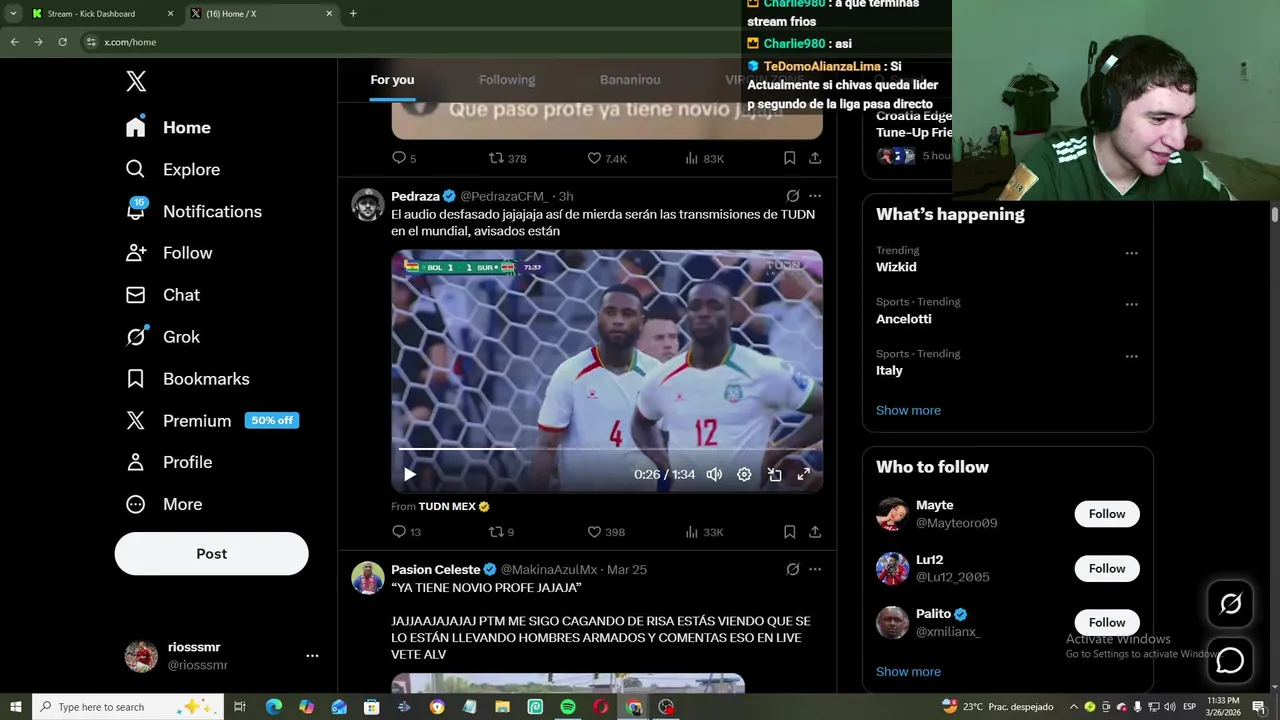Viewport: 1280px width, 720px height.
Task: Open Windows Start menu
Action: click(15, 707)
